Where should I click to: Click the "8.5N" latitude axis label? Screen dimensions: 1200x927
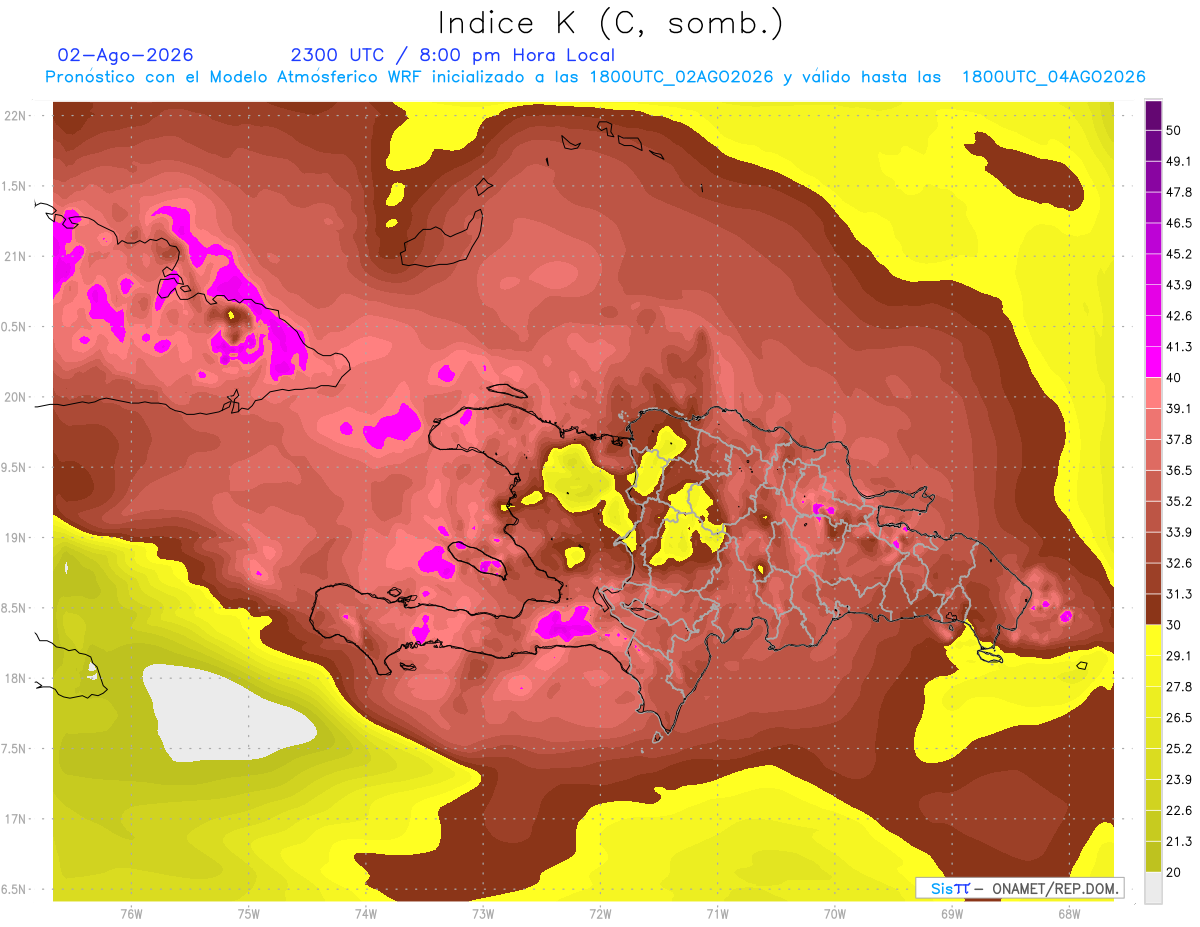pyautogui.click(x=15, y=608)
